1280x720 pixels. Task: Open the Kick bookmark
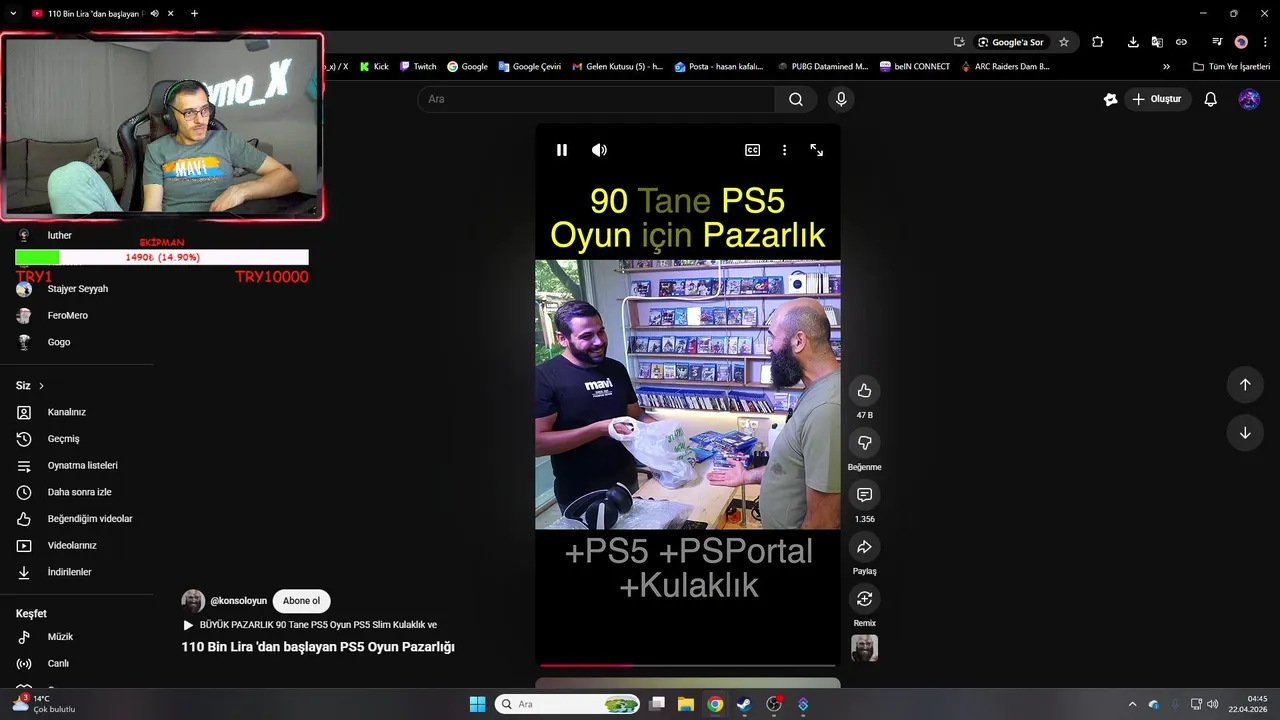click(374, 67)
